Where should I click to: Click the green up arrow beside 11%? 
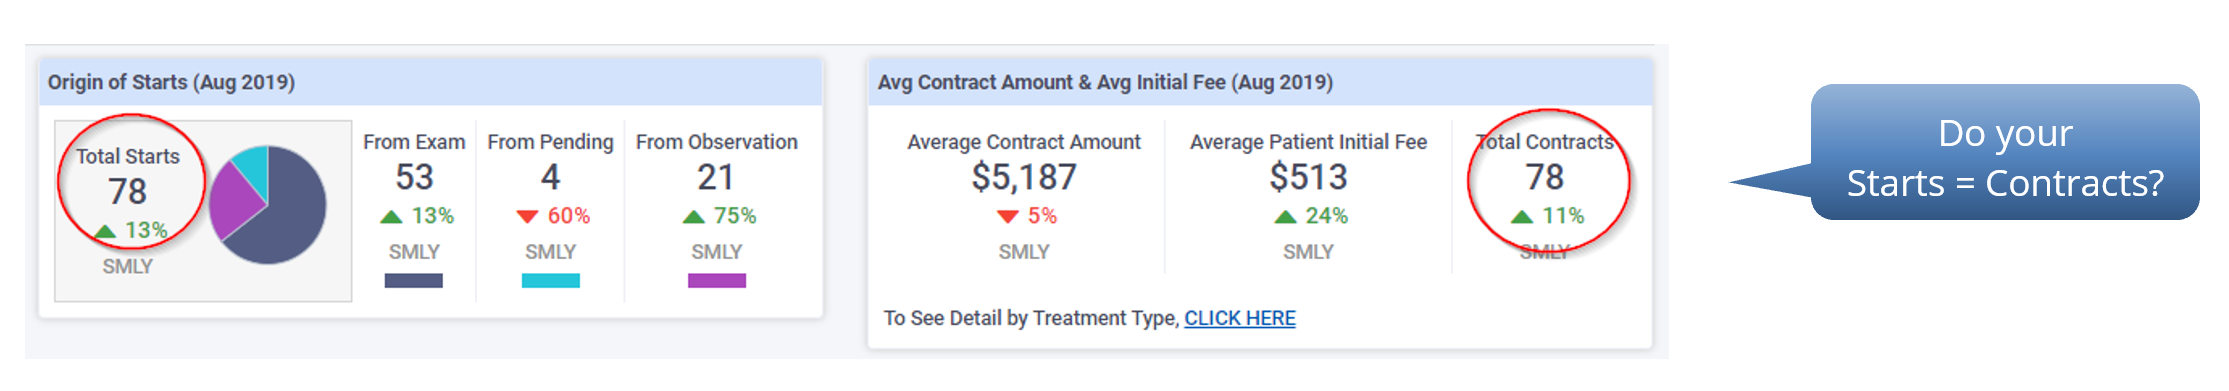tap(1522, 216)
